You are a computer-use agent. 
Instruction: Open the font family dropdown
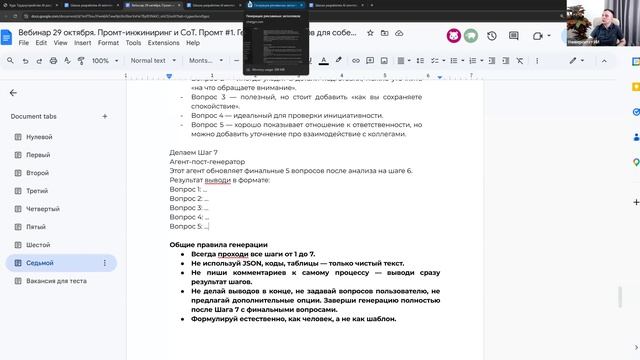point(206,60)
